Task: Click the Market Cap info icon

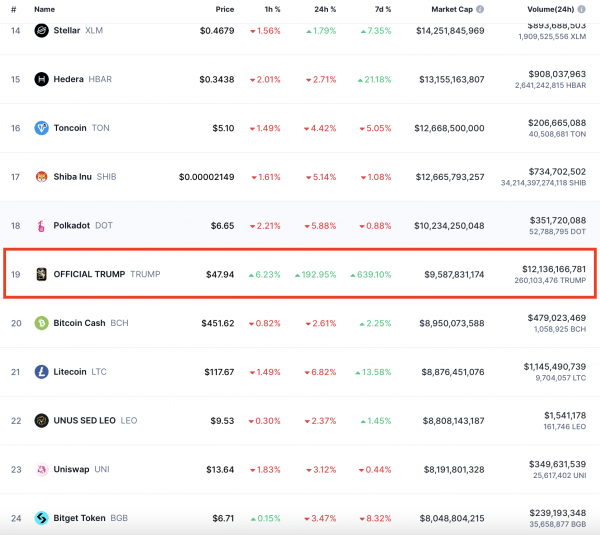Action: tap(480, 9)
